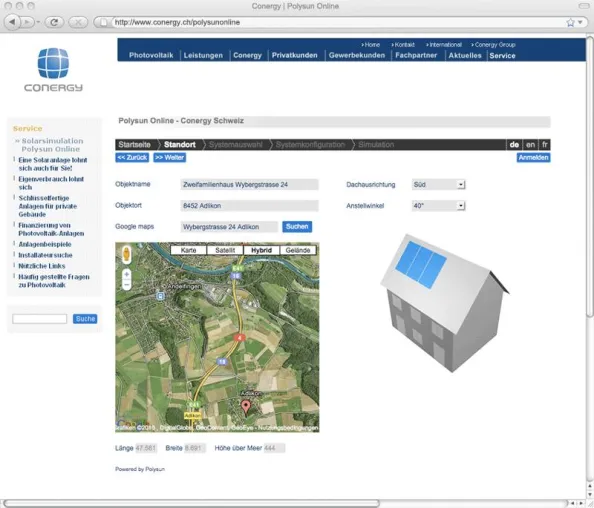The image size is (594, 508).
Task: Open 'Schlüsselfertige Anlagen für private Gebäude' link
Action: point(48,206)
